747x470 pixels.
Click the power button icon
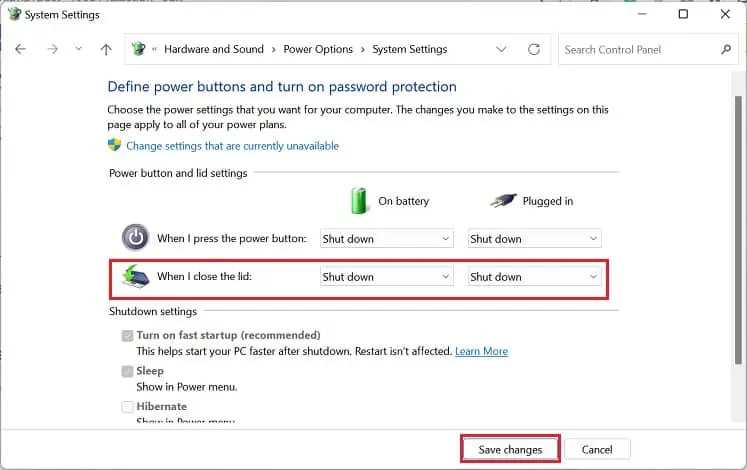135,238
